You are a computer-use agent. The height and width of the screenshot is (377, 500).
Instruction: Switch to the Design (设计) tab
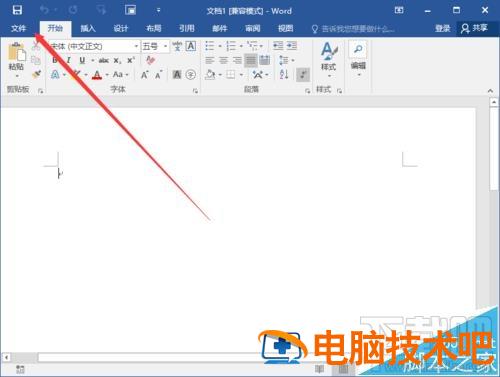coord(121,29)
